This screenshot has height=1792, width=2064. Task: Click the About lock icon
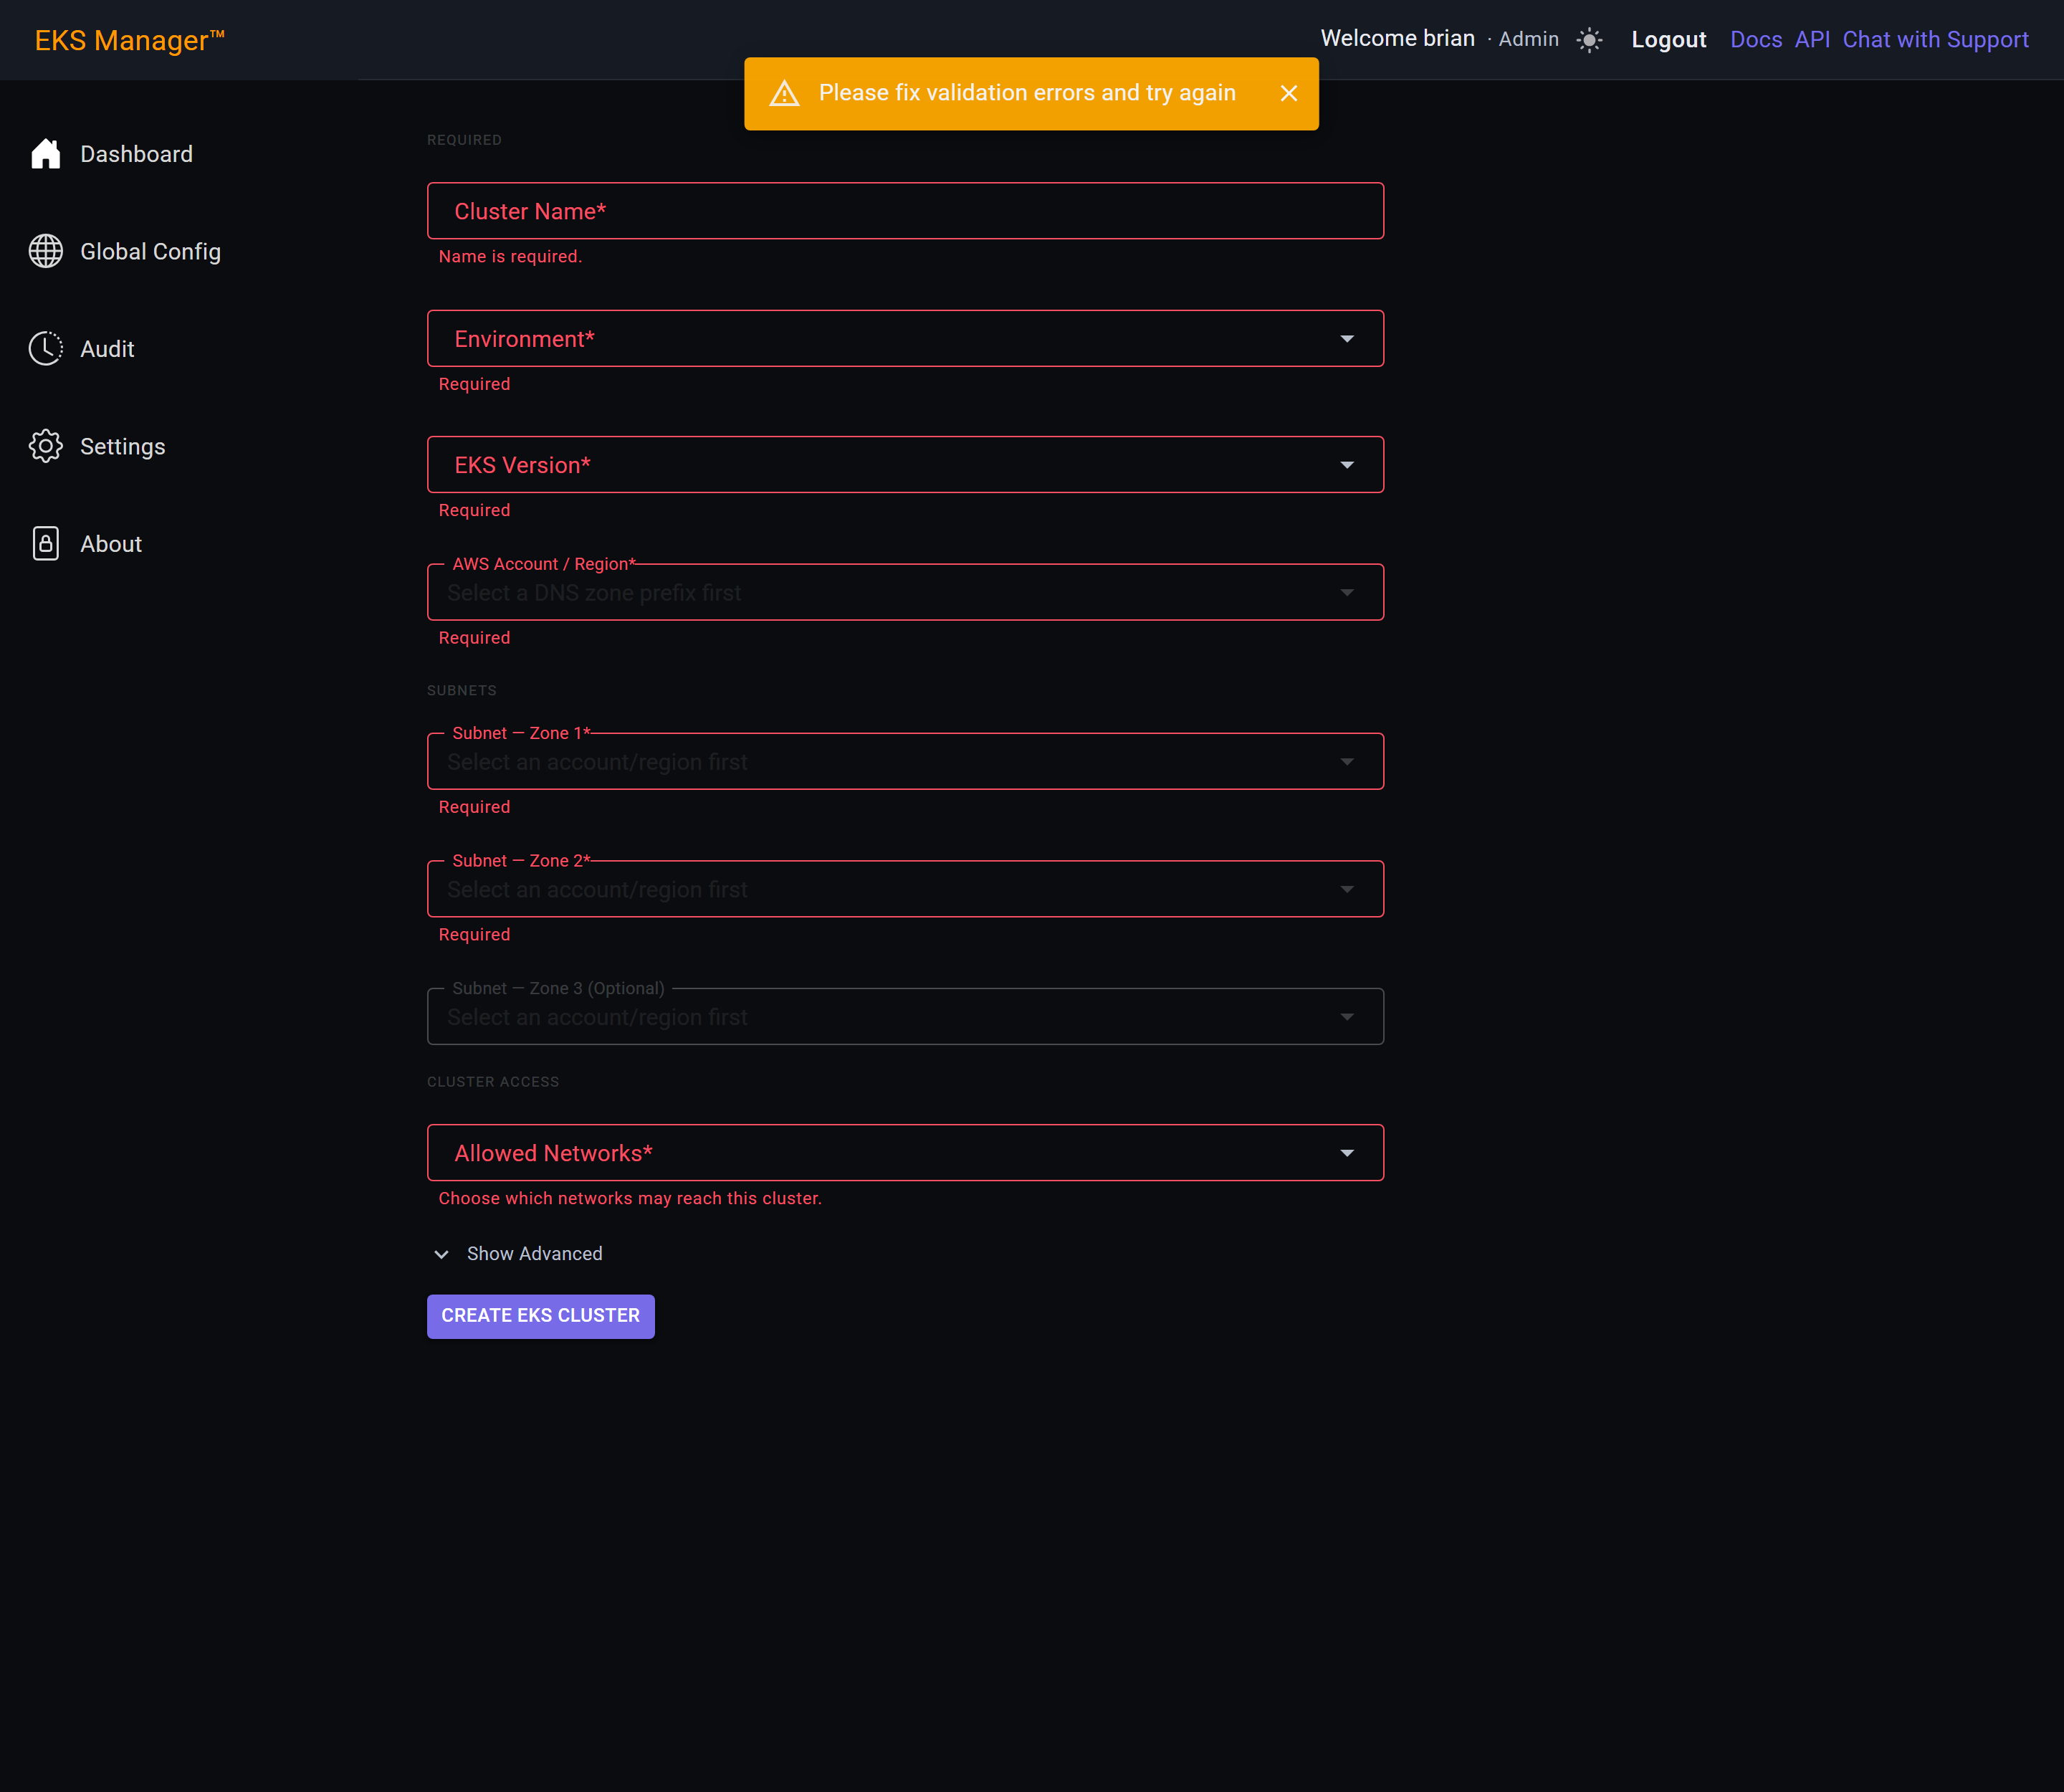tap(46, 544)
